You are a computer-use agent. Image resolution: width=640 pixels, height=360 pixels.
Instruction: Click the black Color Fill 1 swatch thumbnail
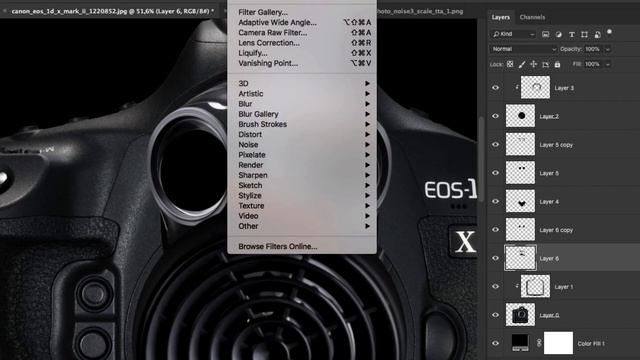(520, 343)
